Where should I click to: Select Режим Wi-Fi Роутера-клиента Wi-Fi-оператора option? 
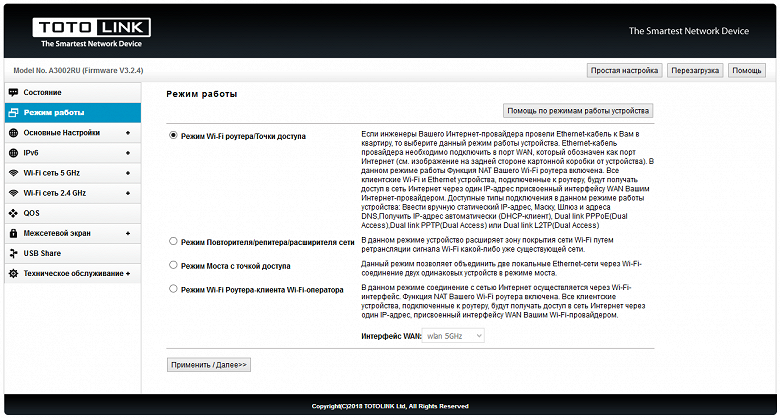pos(173,289)
